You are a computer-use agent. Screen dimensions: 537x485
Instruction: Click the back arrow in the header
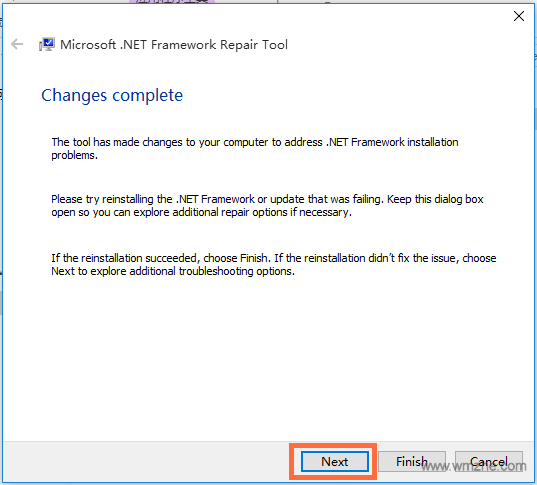point(17,44)
